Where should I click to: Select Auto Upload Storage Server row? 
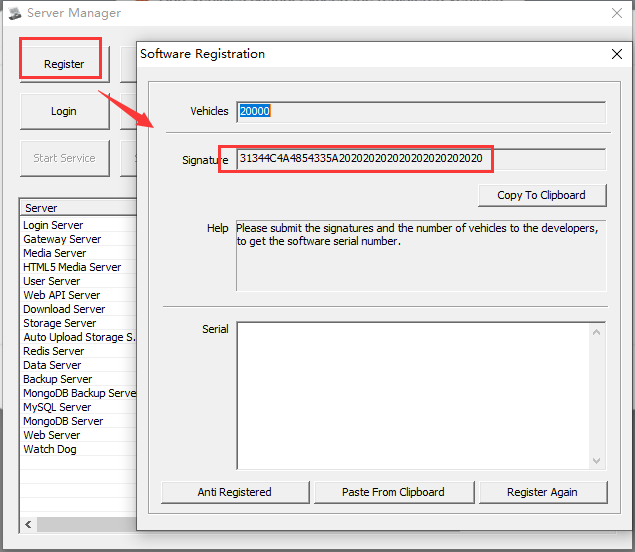[79, 337]
